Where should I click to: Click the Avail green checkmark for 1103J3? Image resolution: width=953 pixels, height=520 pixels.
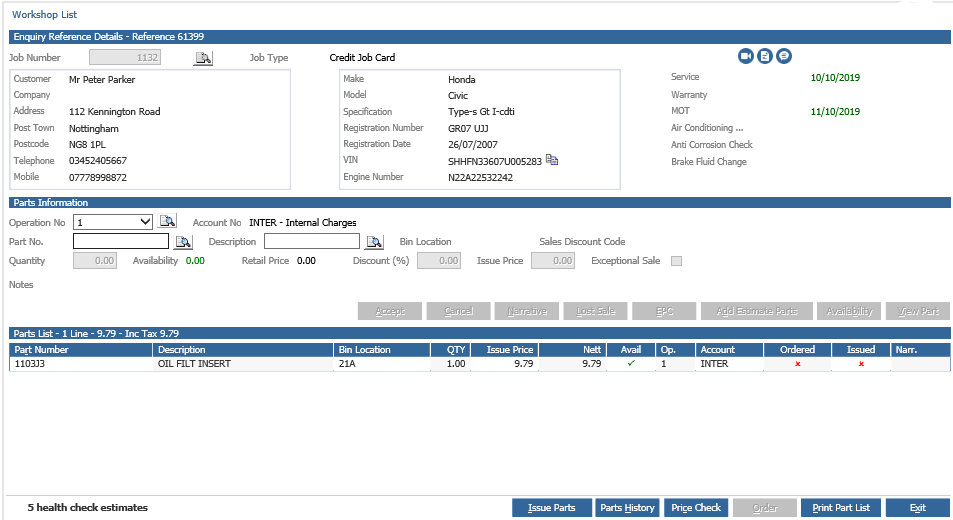pos(631,363)
